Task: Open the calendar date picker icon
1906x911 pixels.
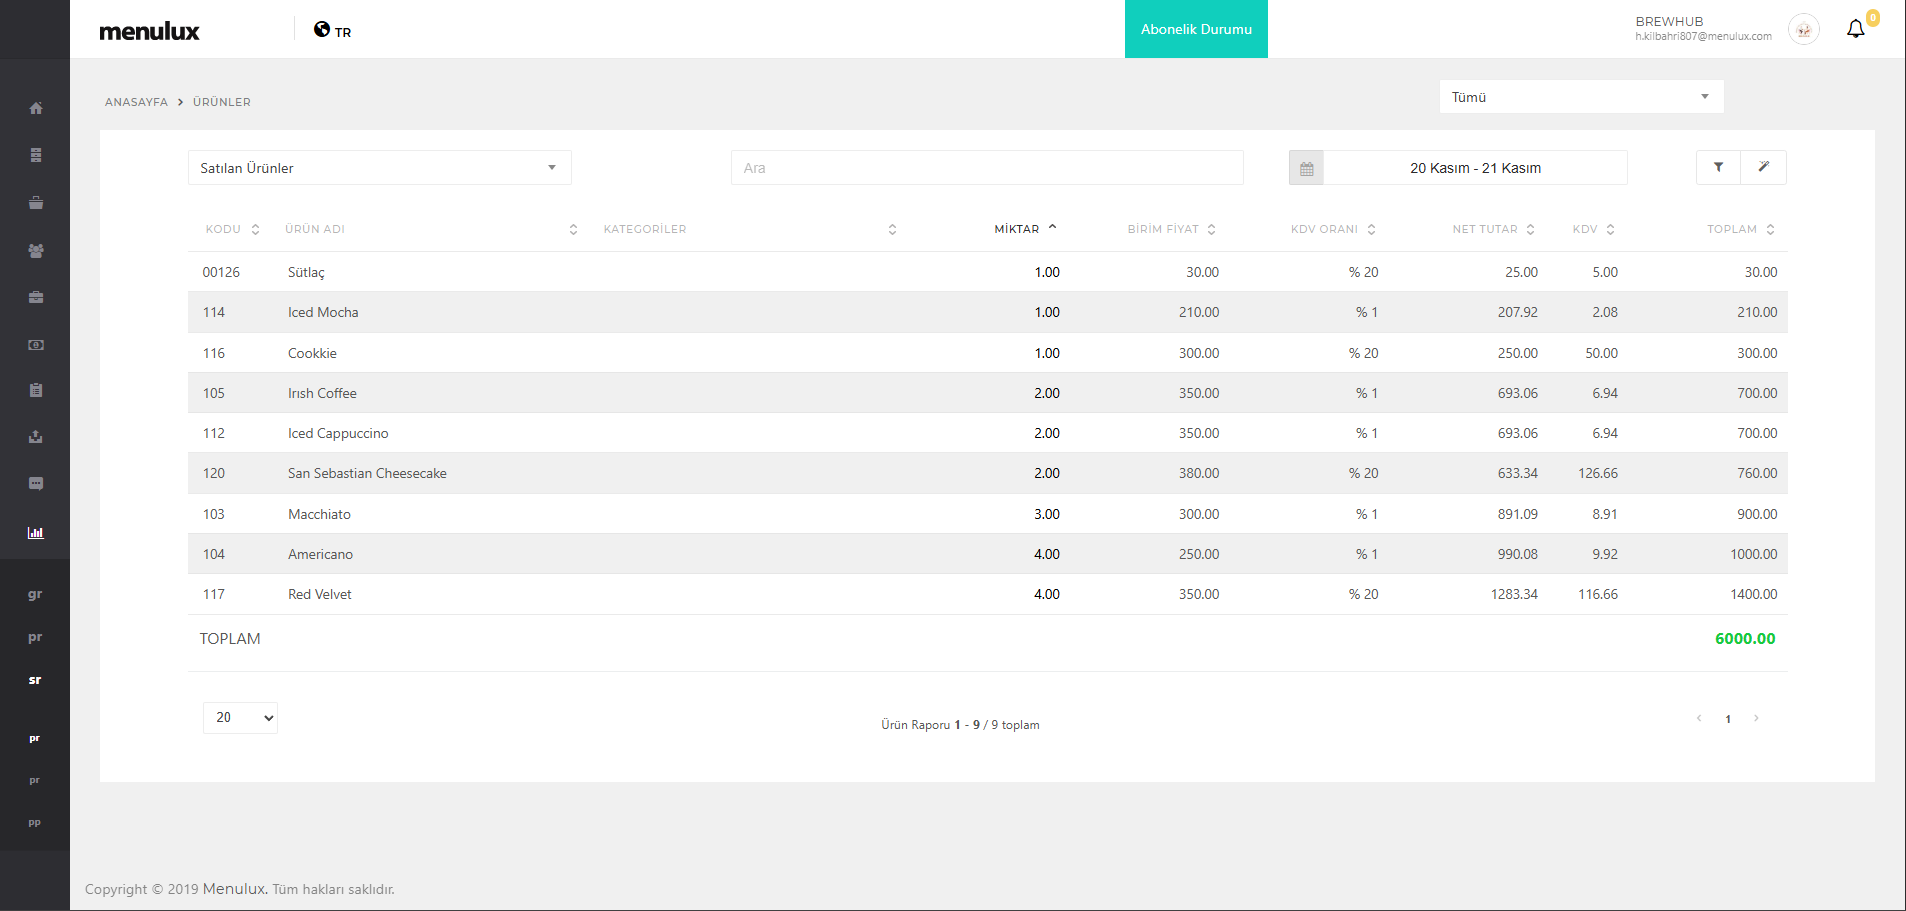Action: [1306, 169]
